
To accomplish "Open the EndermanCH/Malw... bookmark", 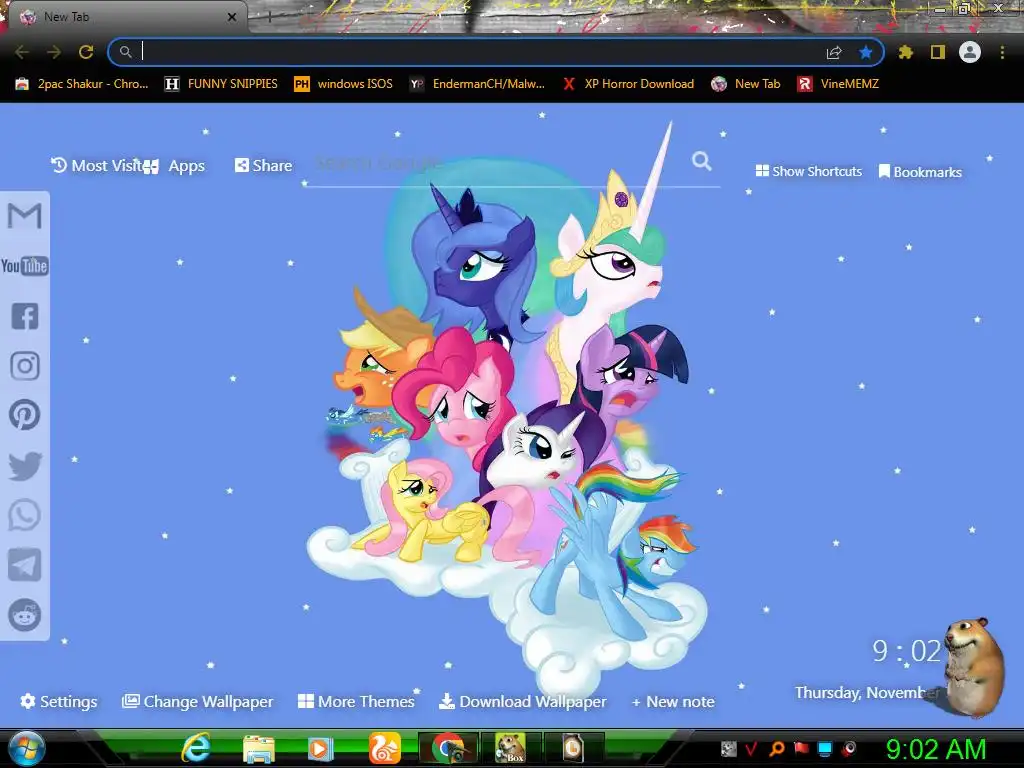I will [x=477, y=84].
